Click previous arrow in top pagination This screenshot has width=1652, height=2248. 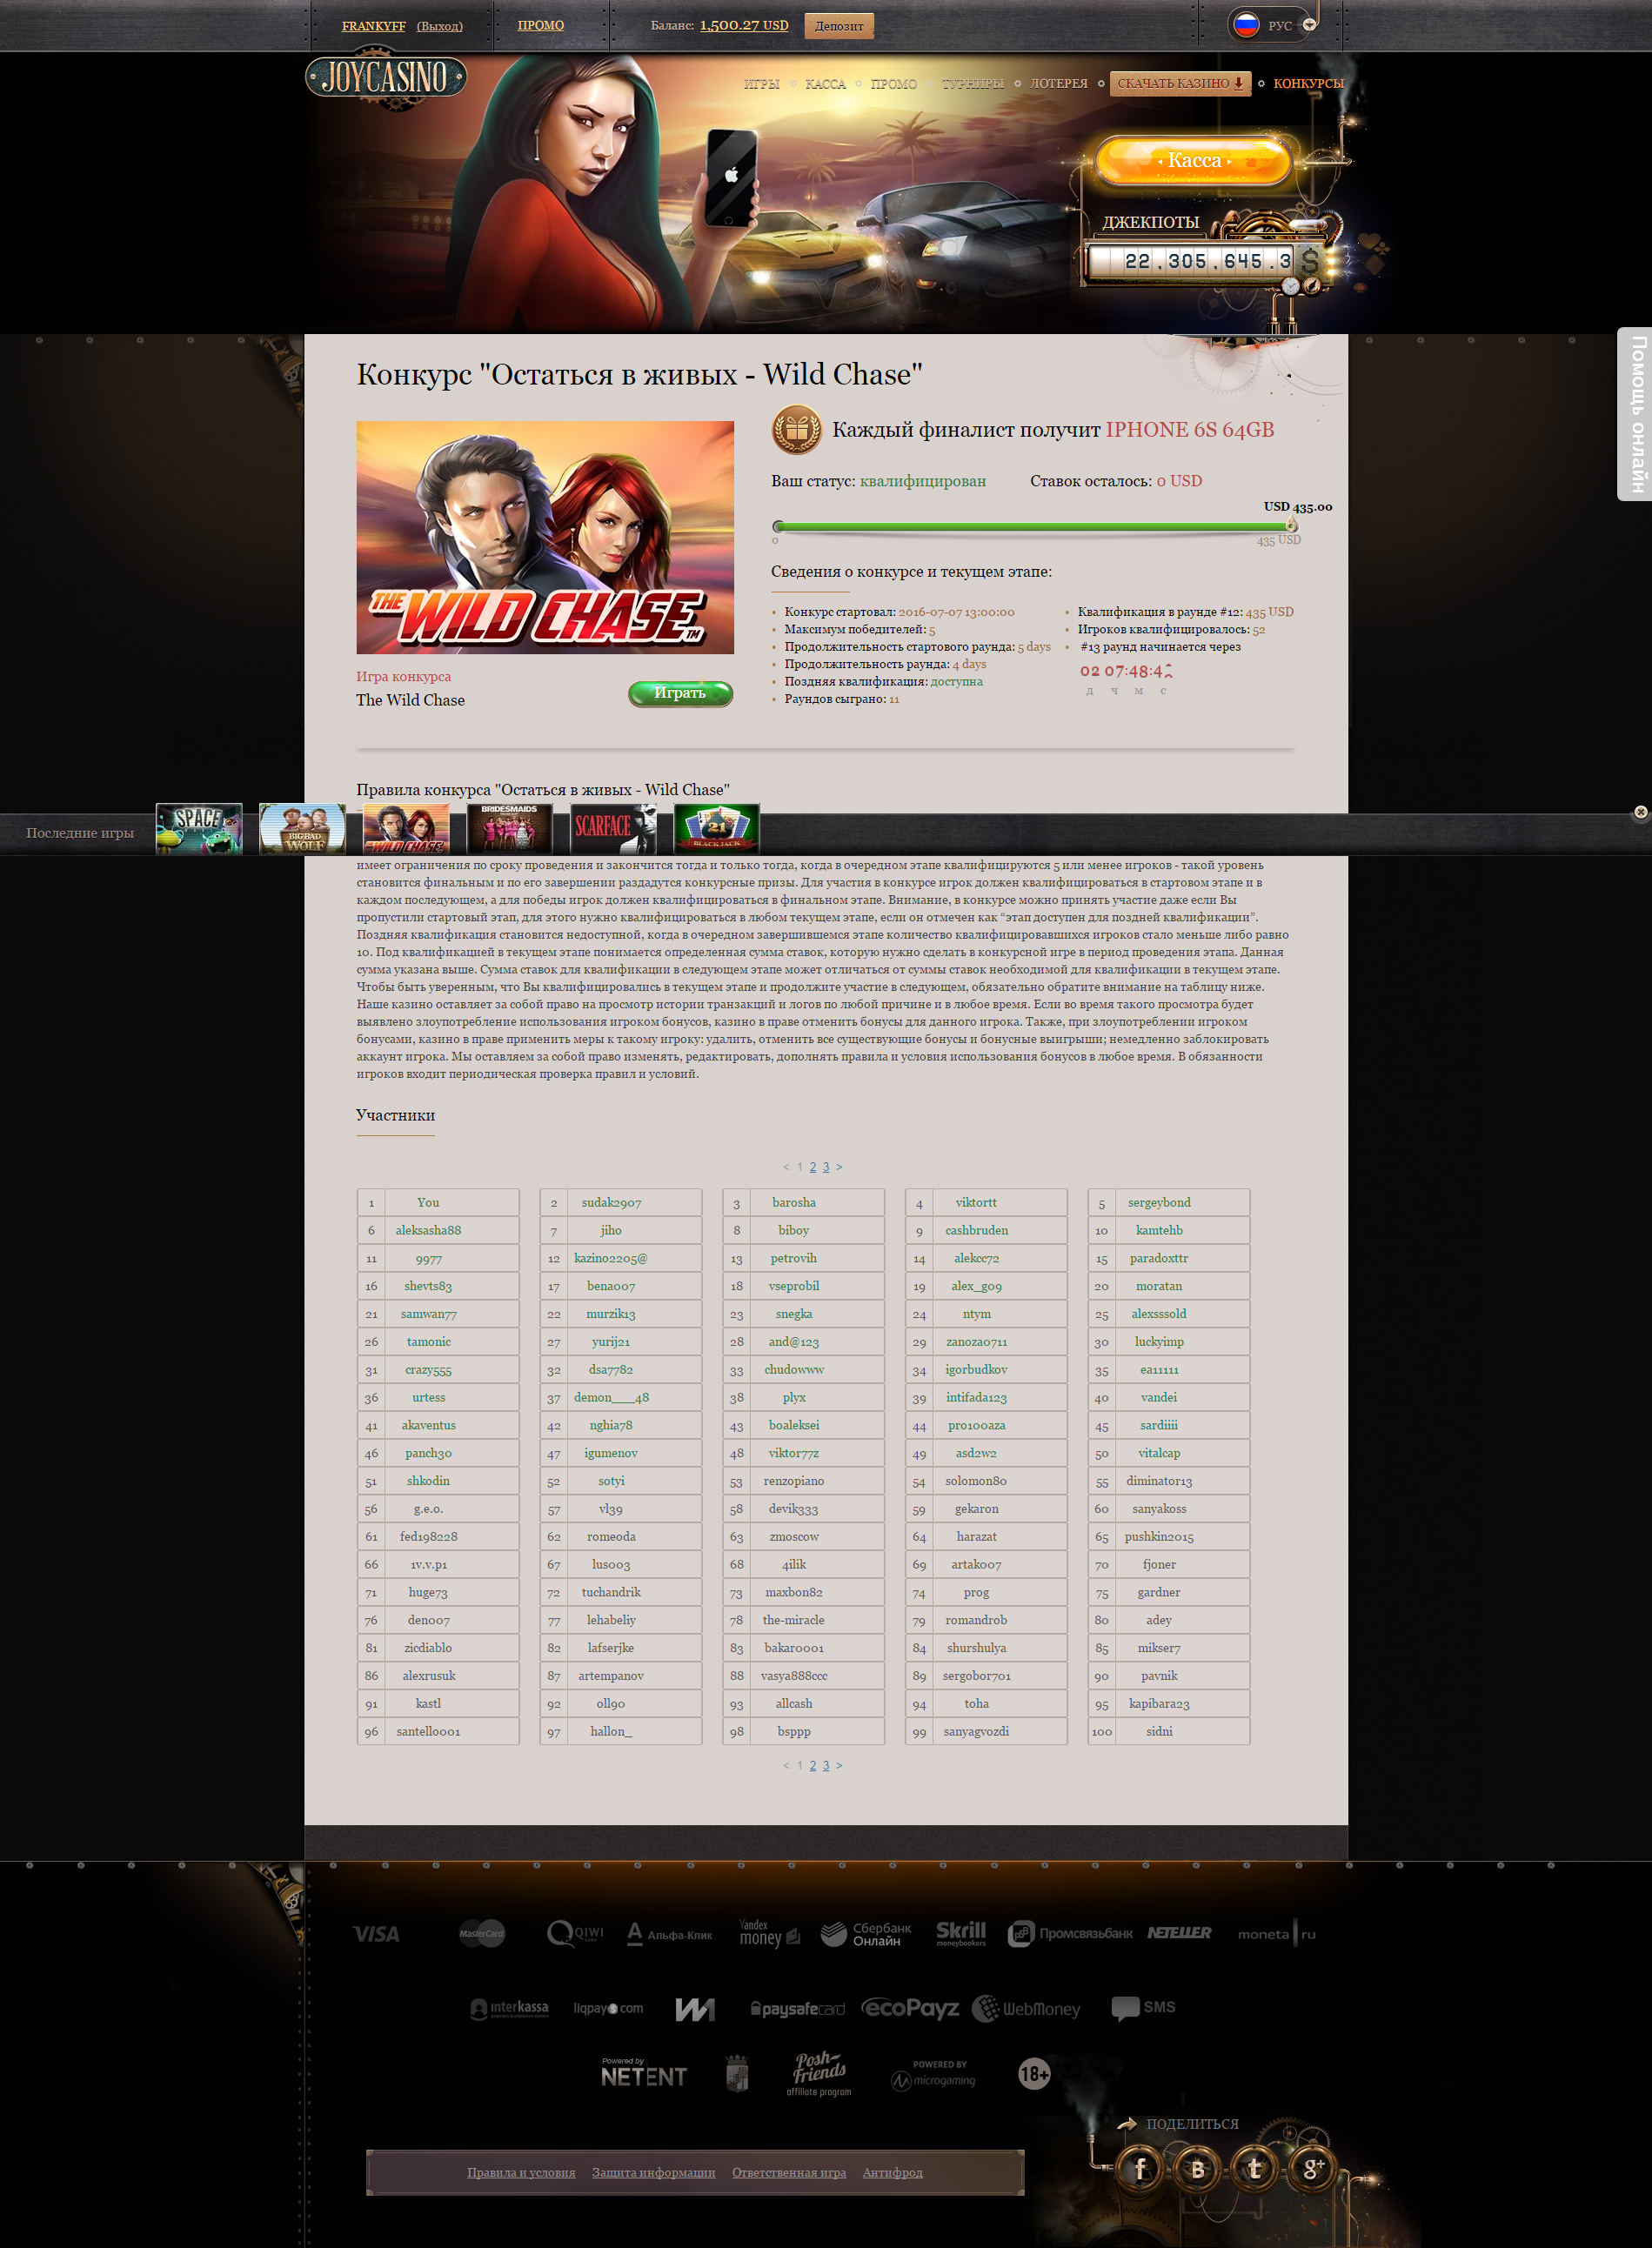pyautogui.click(x=786, y=1167)
